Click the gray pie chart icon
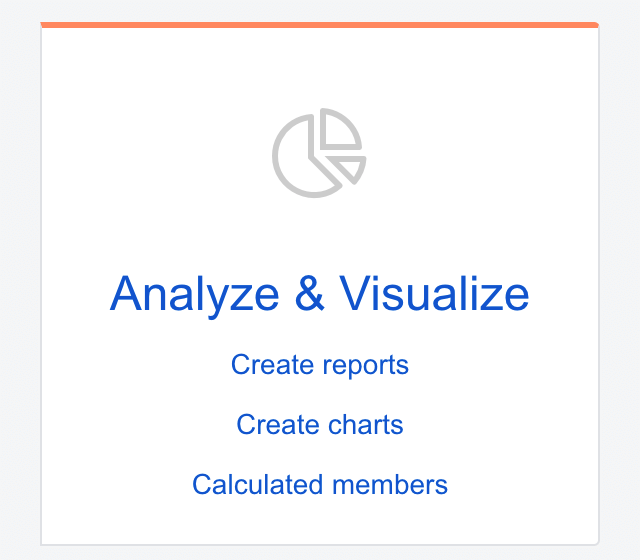 [x=319, y=153]
